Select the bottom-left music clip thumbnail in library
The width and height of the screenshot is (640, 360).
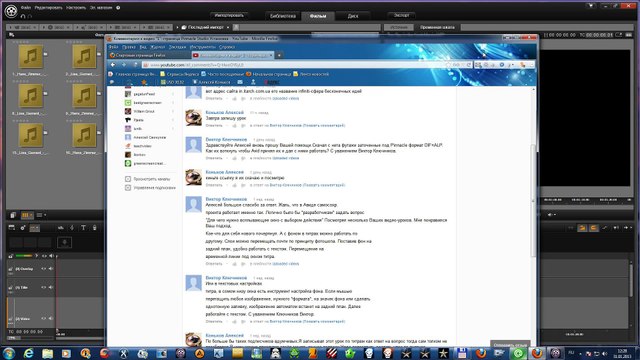31,135
